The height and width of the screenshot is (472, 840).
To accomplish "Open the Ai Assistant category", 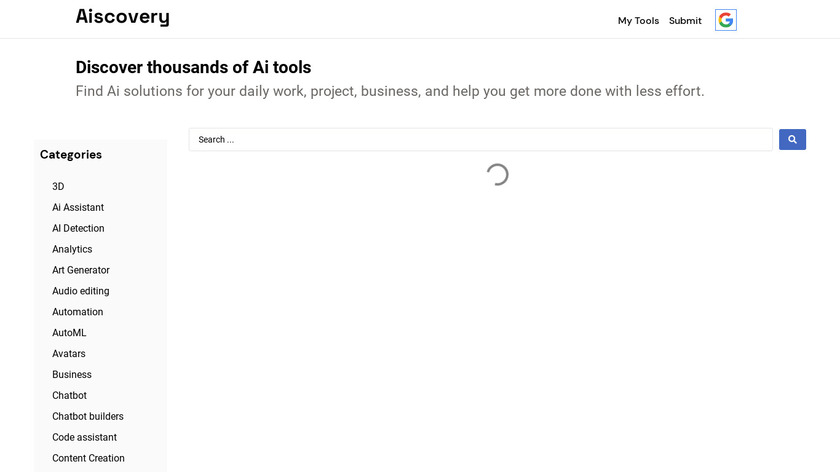I will [78, 208].
